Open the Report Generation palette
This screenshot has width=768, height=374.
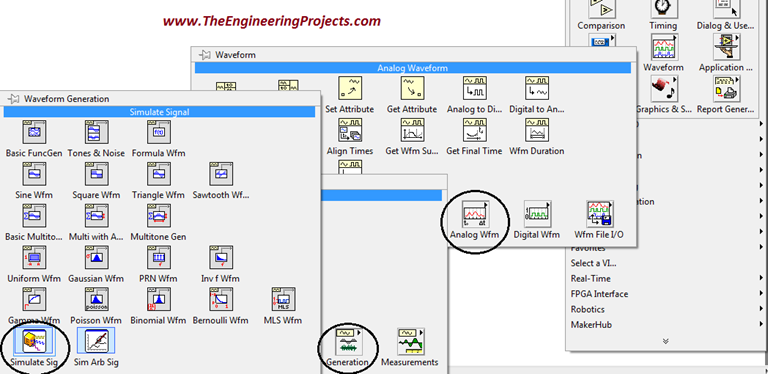pos(726,89)
